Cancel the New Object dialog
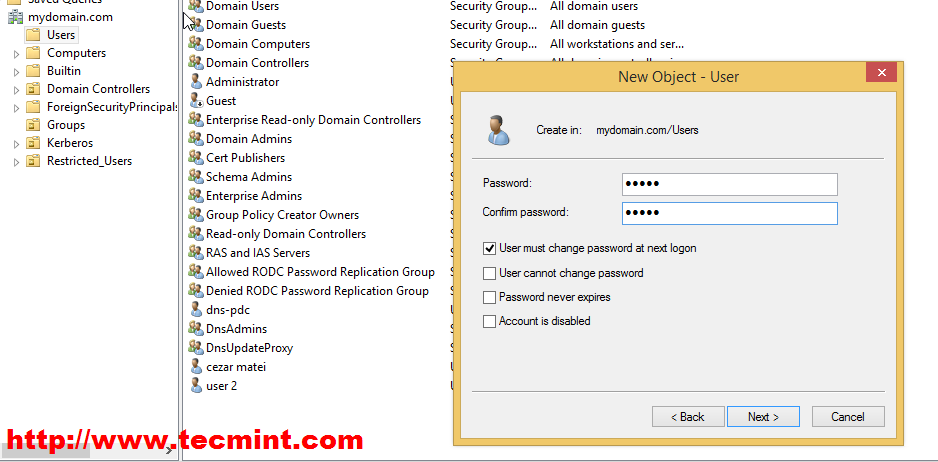Image resolution: width=938 pixels, height=462 pixels. [x=848, y=417]
